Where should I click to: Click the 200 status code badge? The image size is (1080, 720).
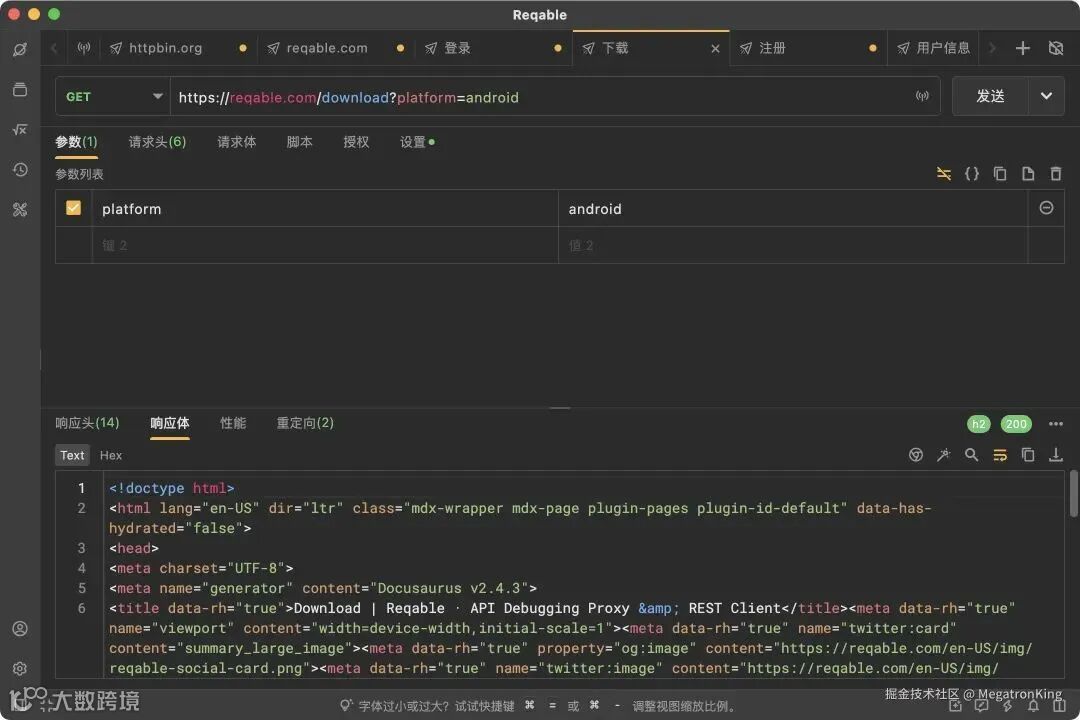1016,424
